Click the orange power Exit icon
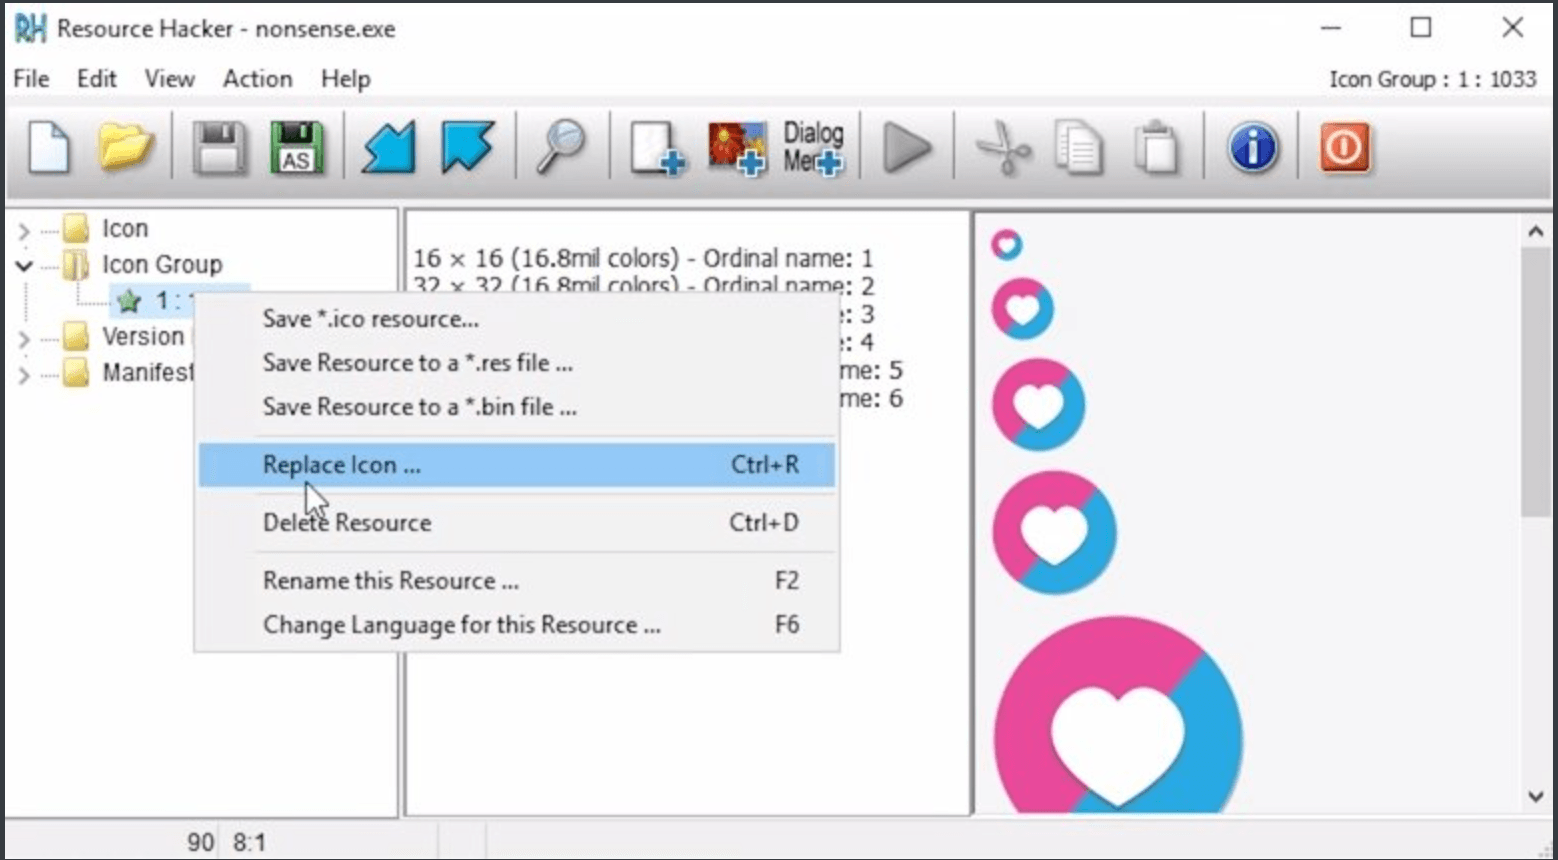The width and height of the screenshot is (1558, 860). click(1344, 148)
